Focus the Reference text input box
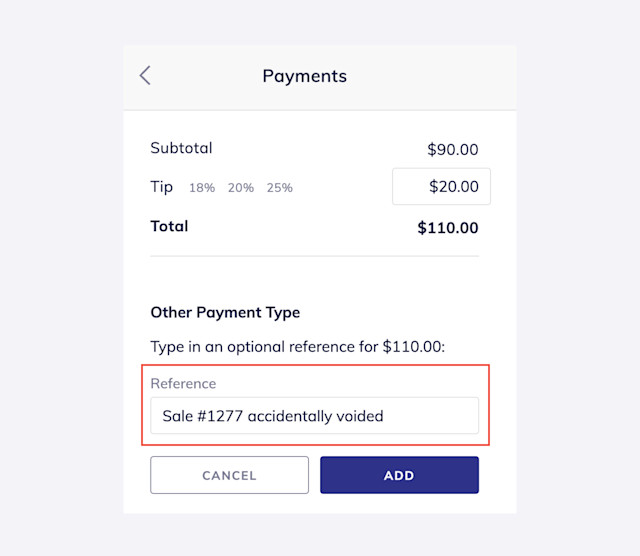The height and width of the screenshot is (556, 640). (314, 416)
